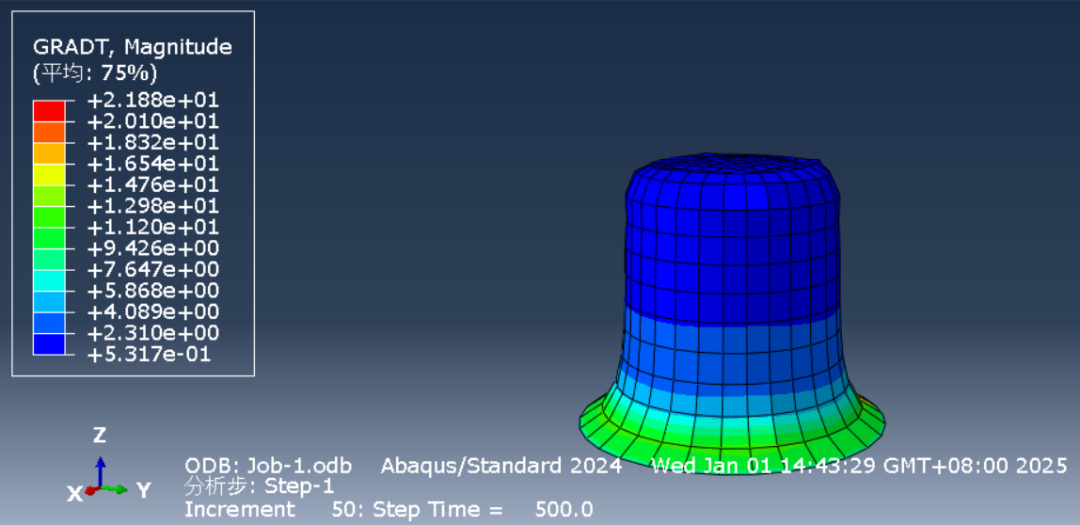Click the +1.120e+01 legend value
Viewport: 1080px width, 525px height.
point(153,227)
